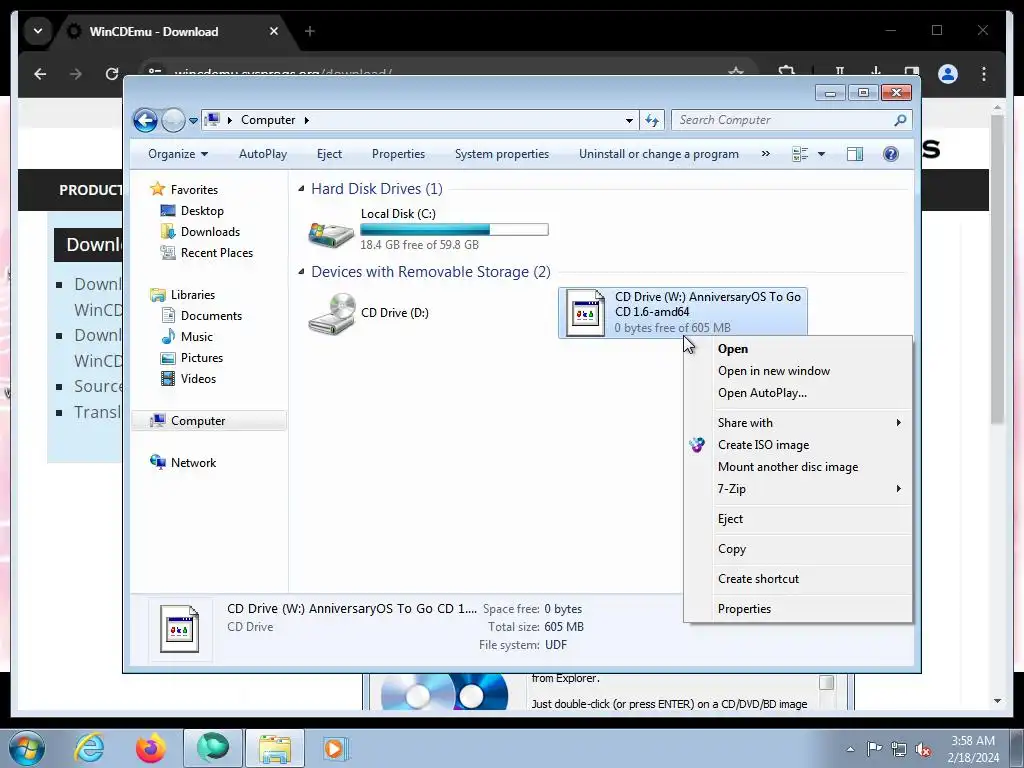Screen dimensions: 1024x768
Task: Open Downloads in the navigation pane
Action: pos(210,232)
